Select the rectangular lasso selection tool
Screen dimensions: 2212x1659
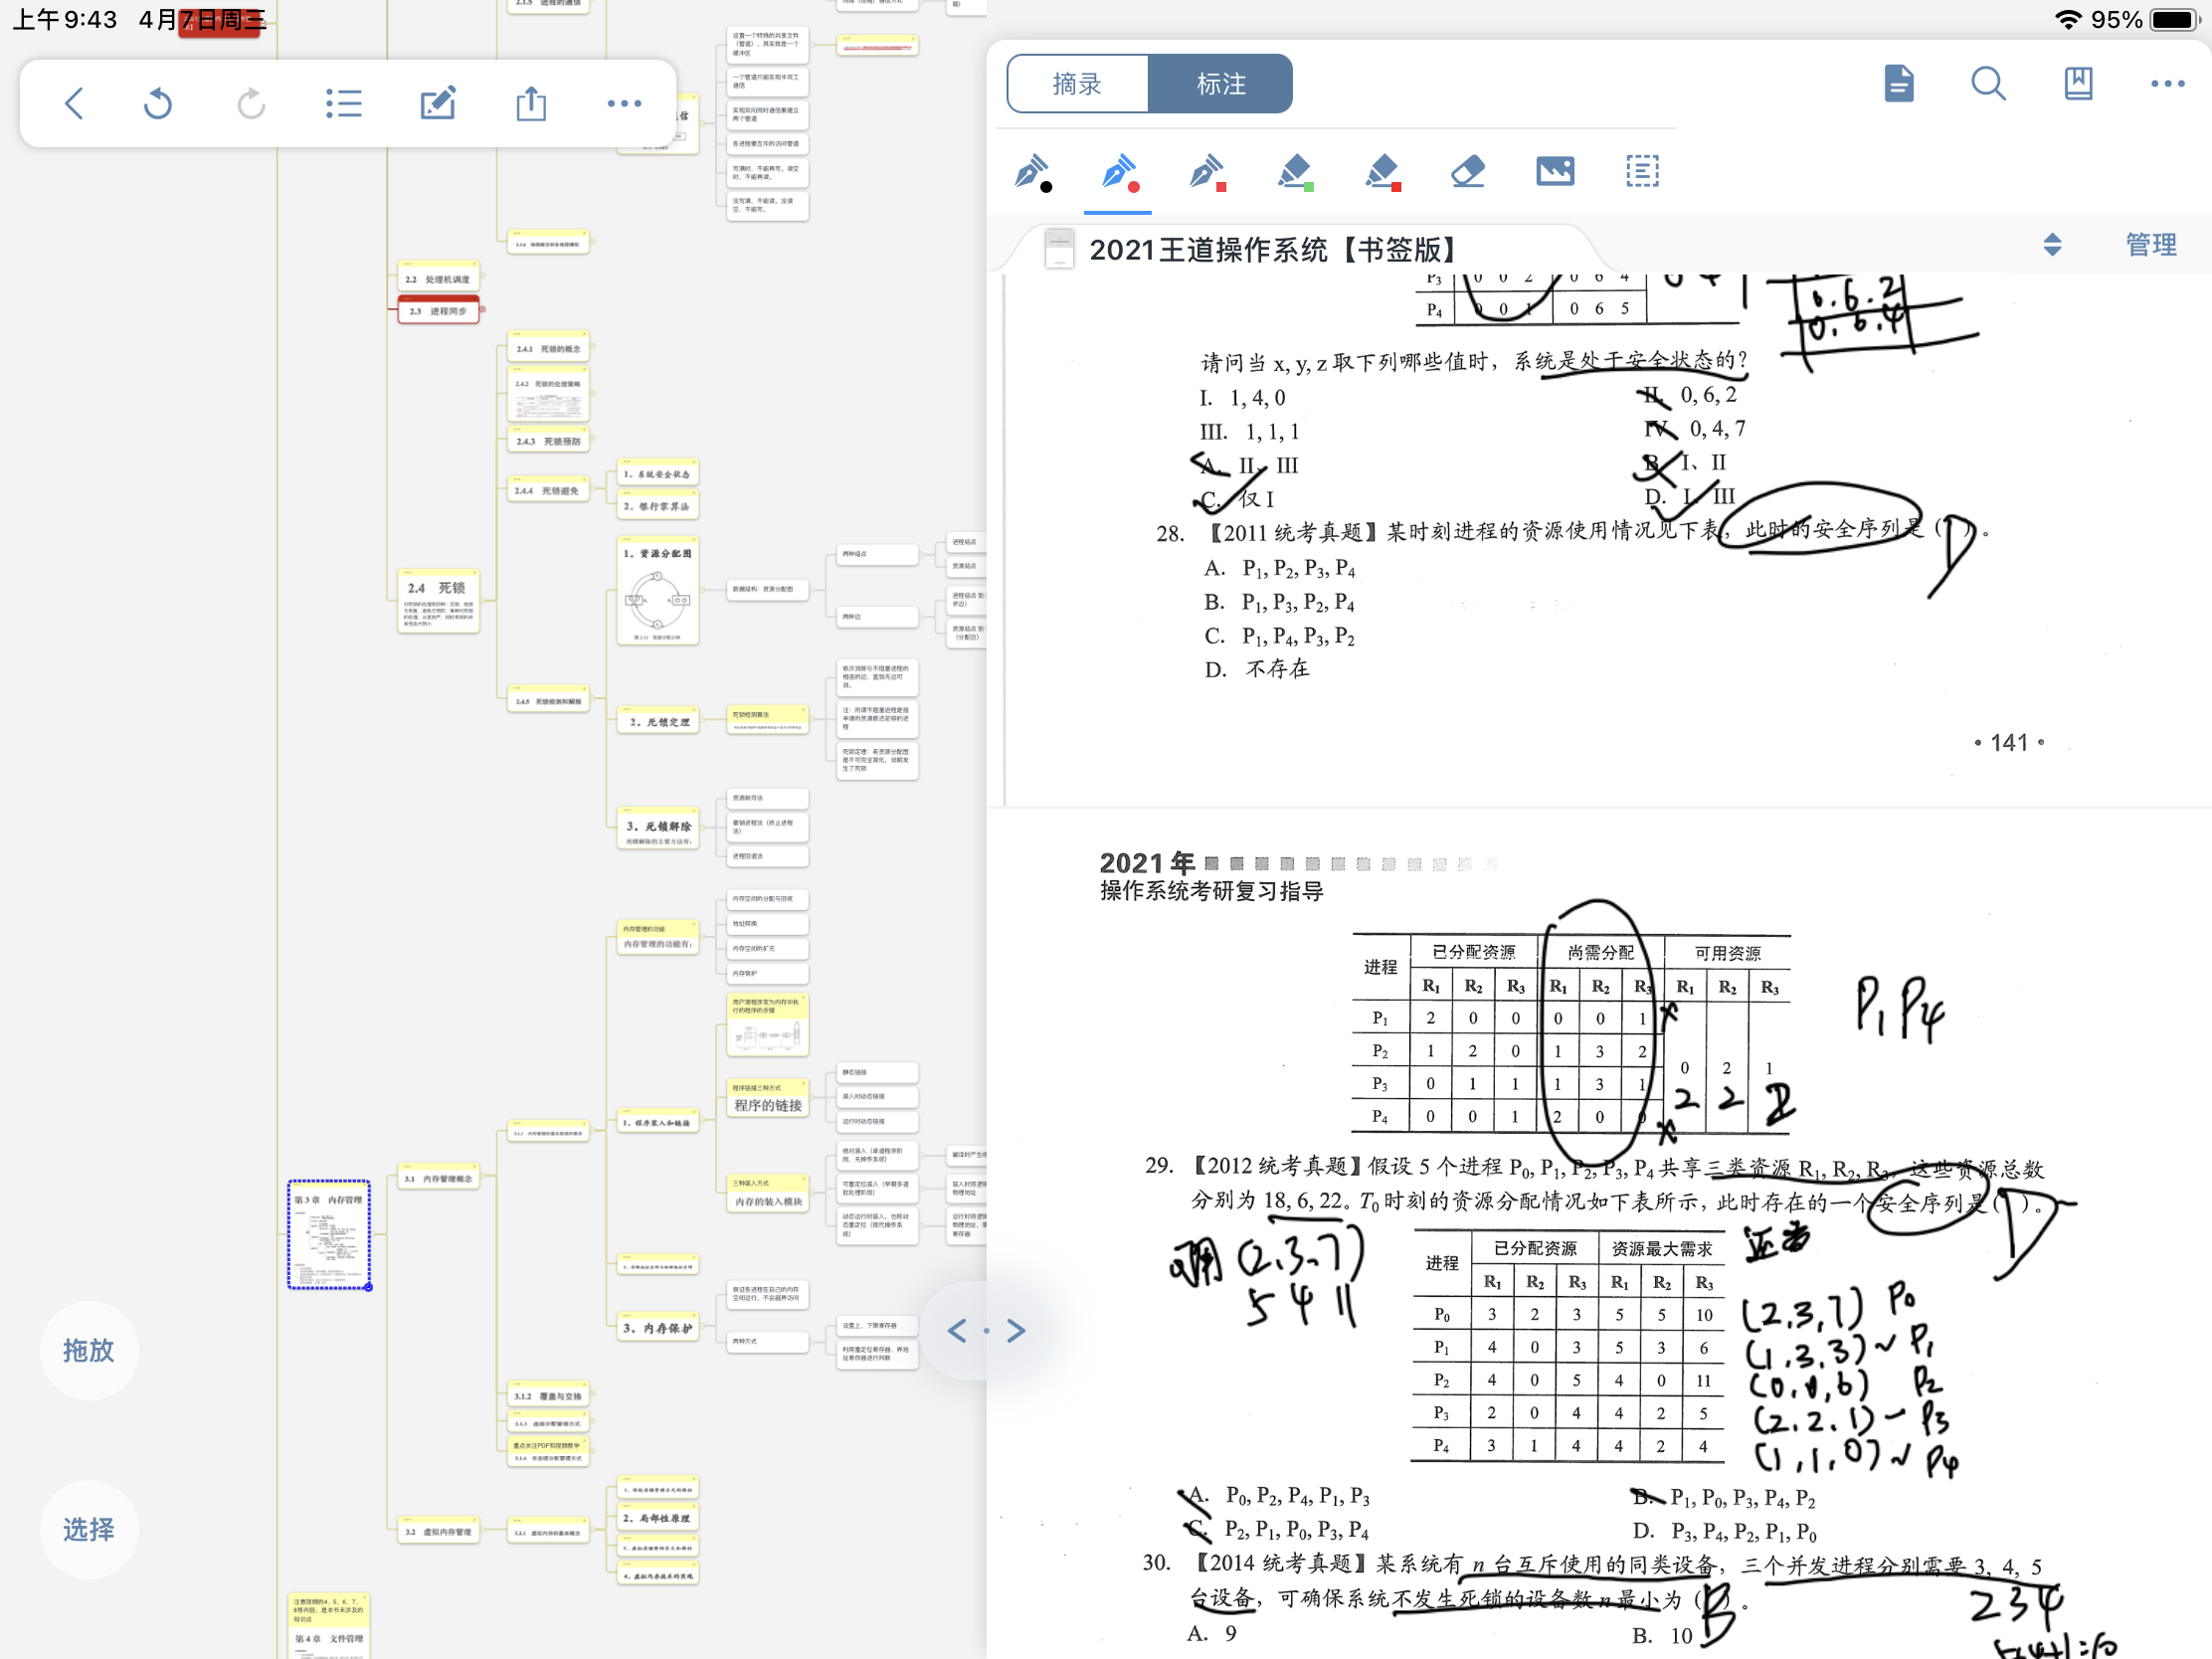1641,171
